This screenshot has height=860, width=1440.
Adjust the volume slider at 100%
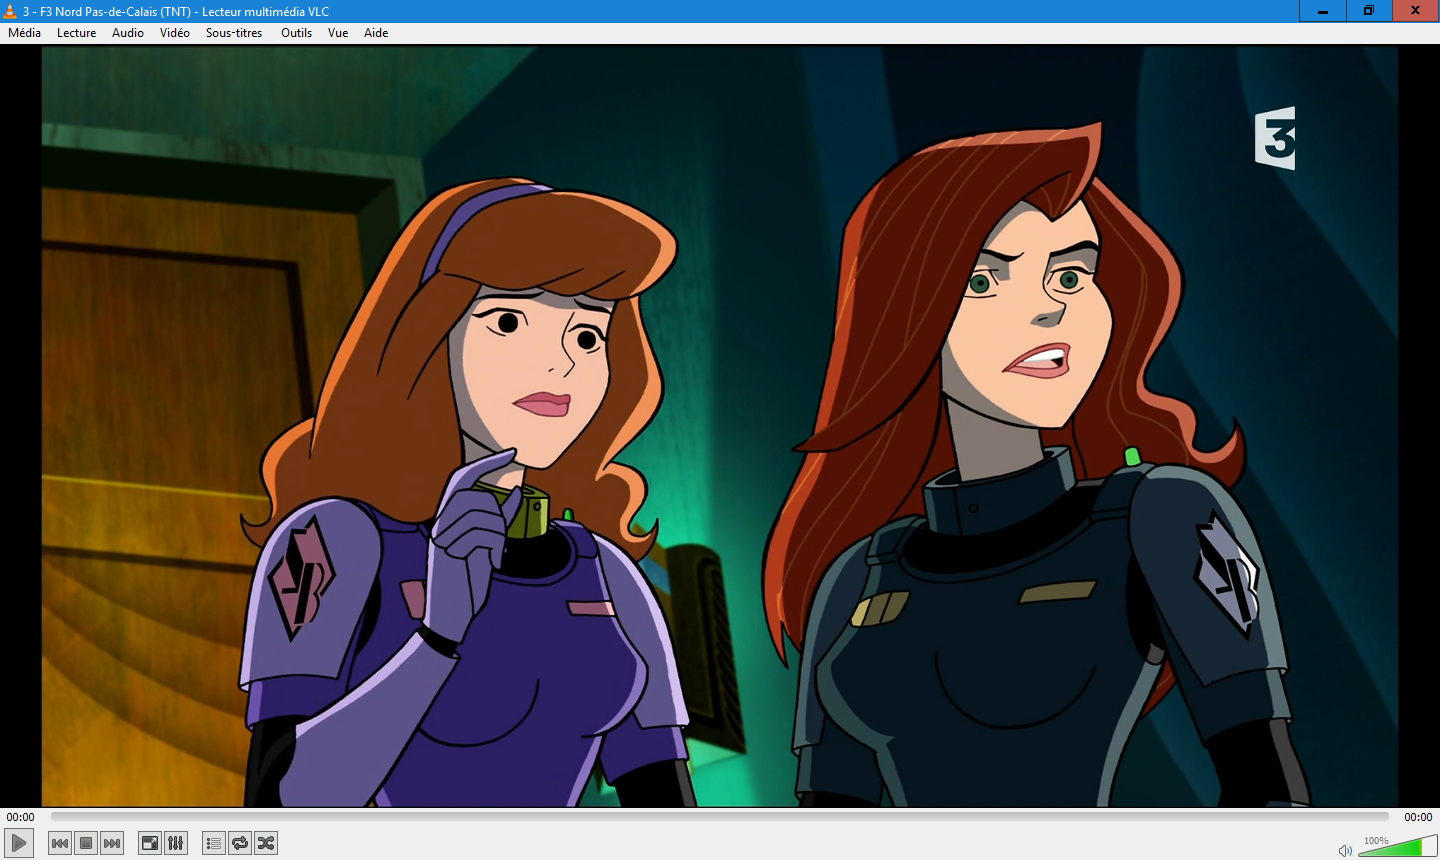1397,847
